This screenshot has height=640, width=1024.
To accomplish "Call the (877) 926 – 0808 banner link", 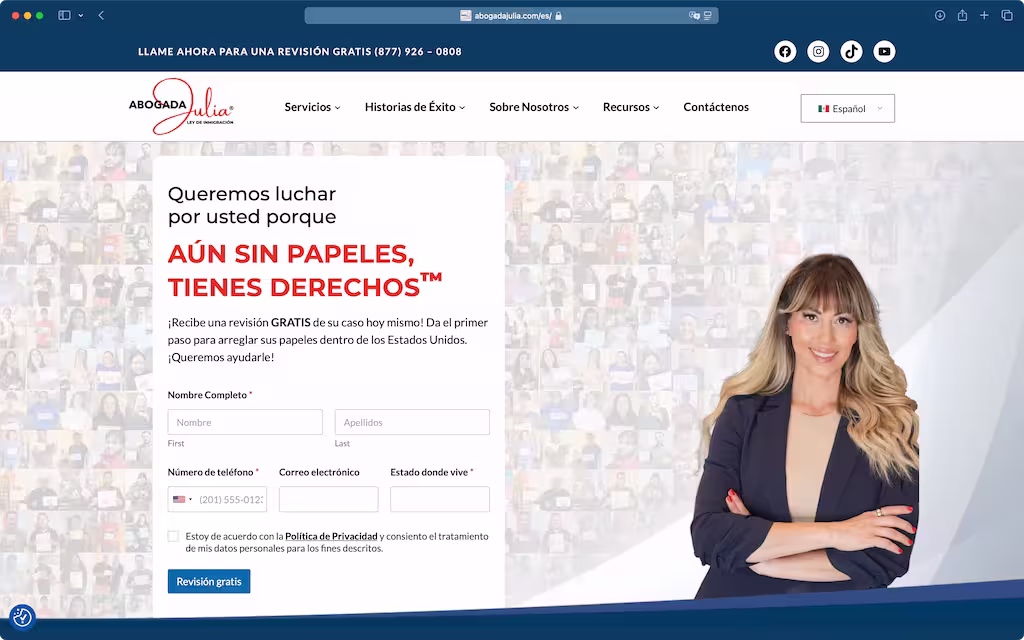I will 418,52.
